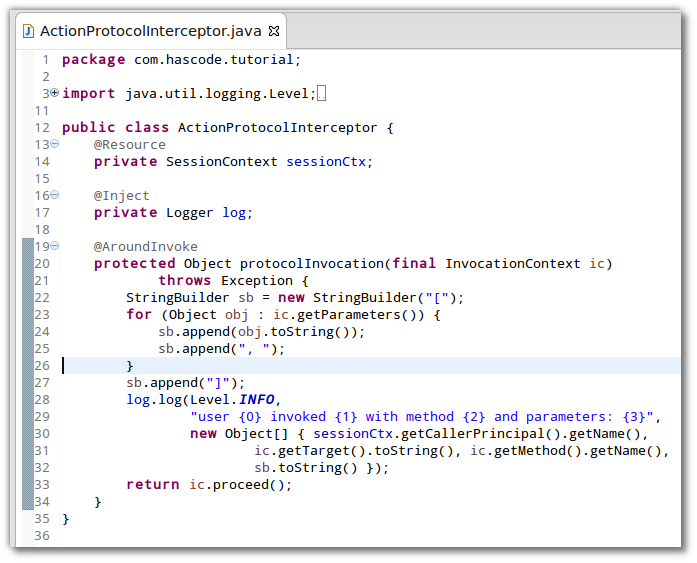Collapse the @Resource field fold marker

[54, 144]
